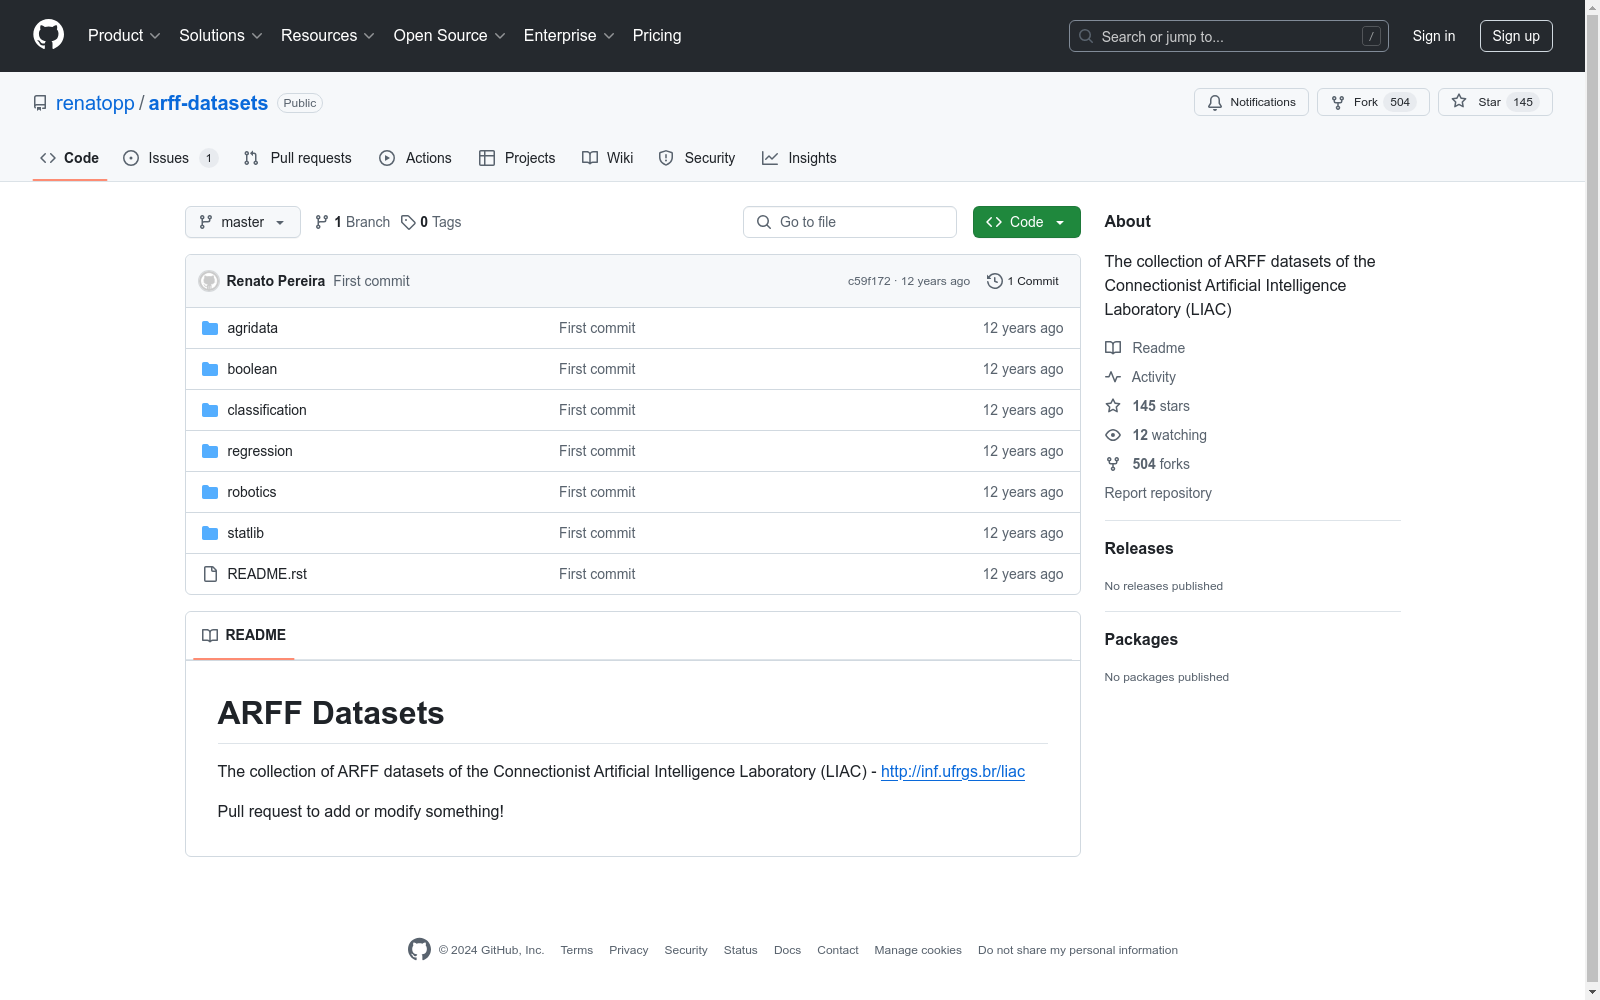This screenshot has height=1000, width=1600.
Task: Open commit hash c59f172
Action: [869, 281]
